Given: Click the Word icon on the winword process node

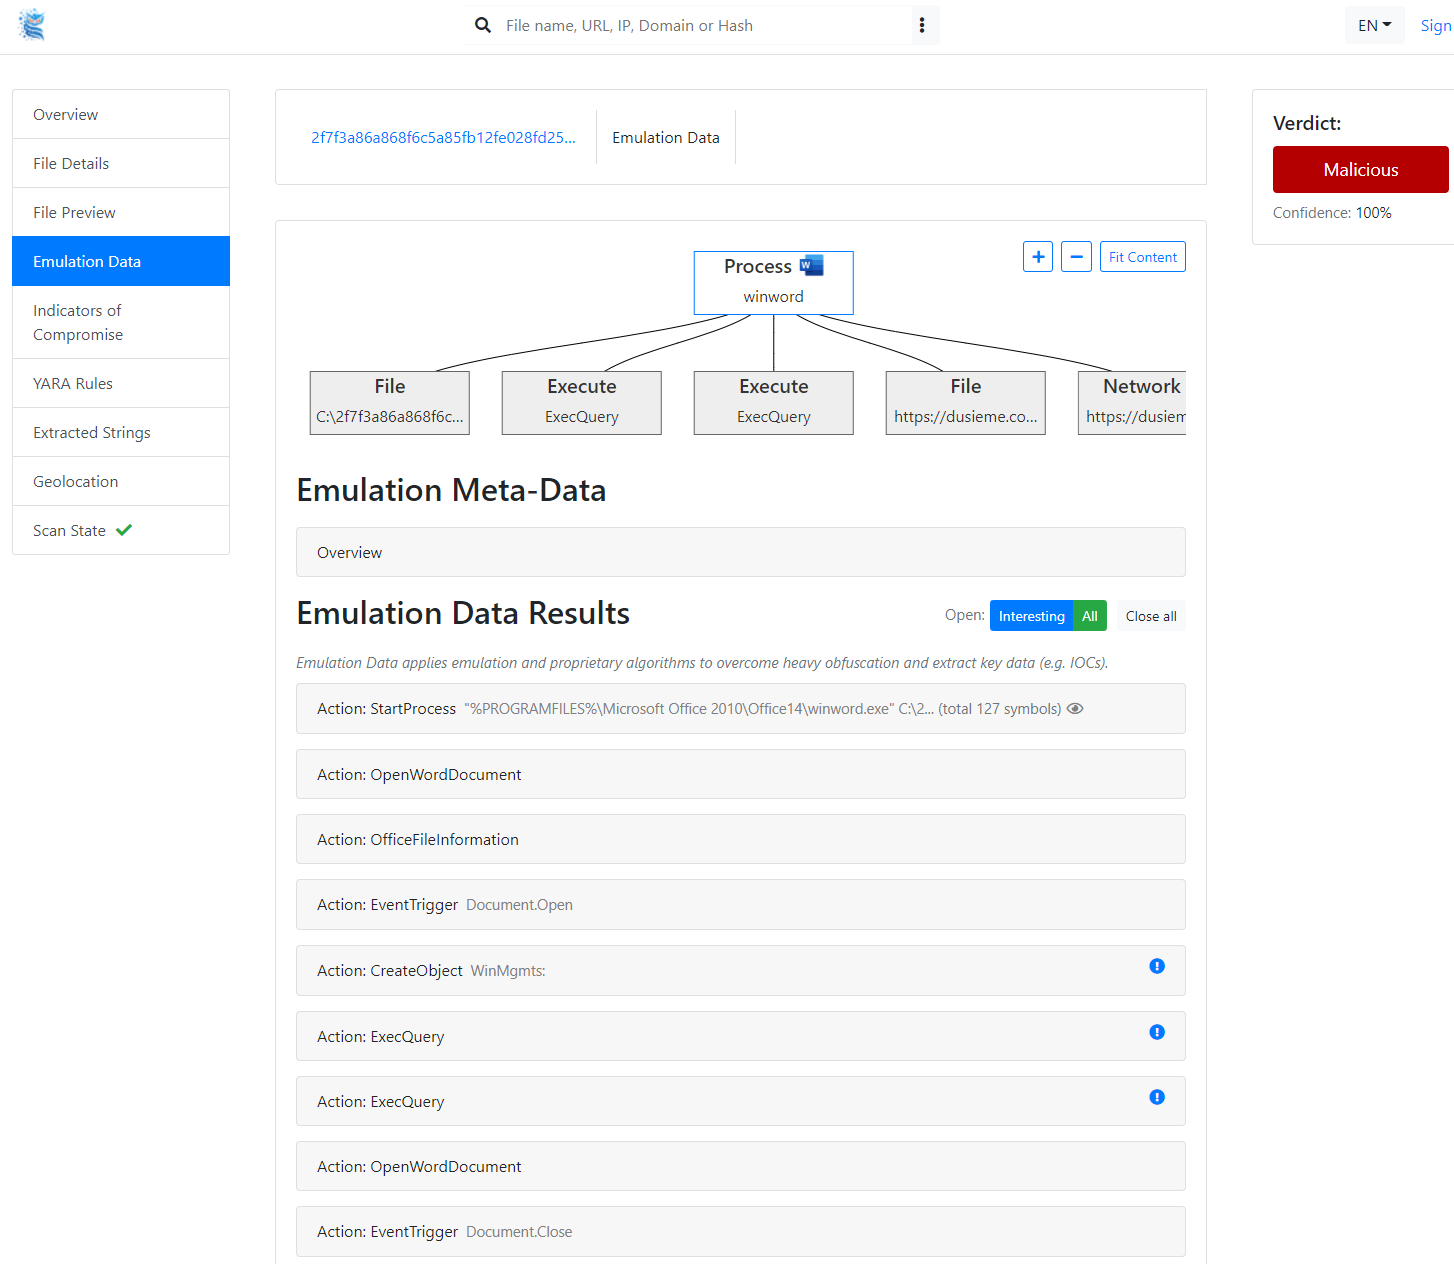Looking at the screenshot, I should point(810,265).
